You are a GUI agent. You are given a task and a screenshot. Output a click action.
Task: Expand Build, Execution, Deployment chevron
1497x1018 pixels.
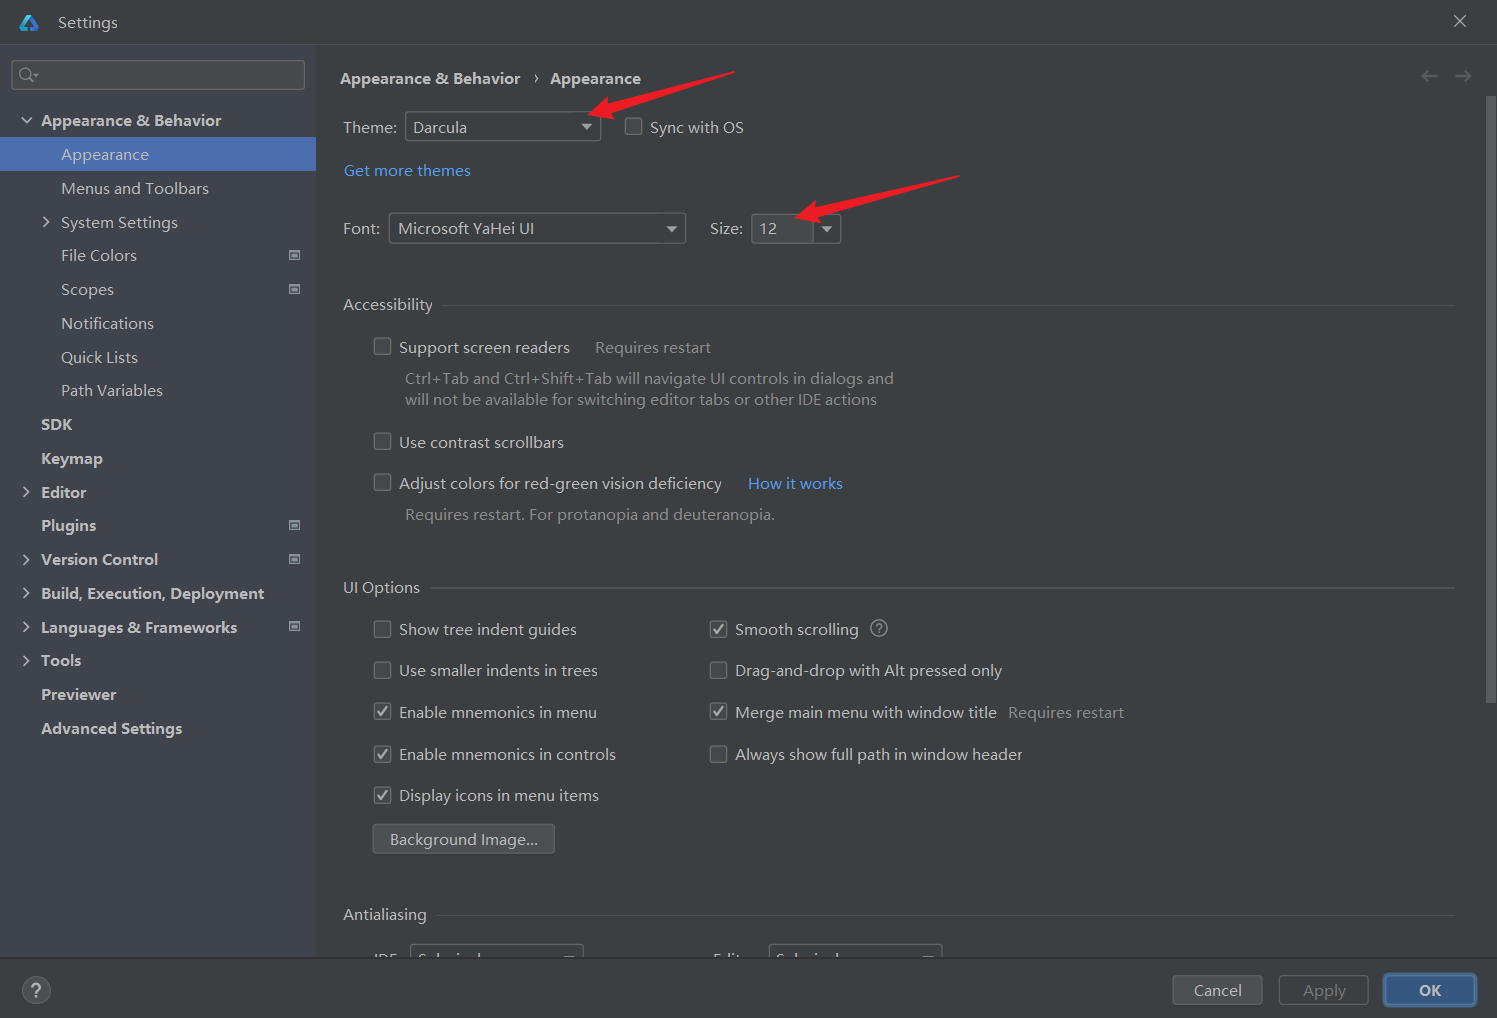pos(26,593)
